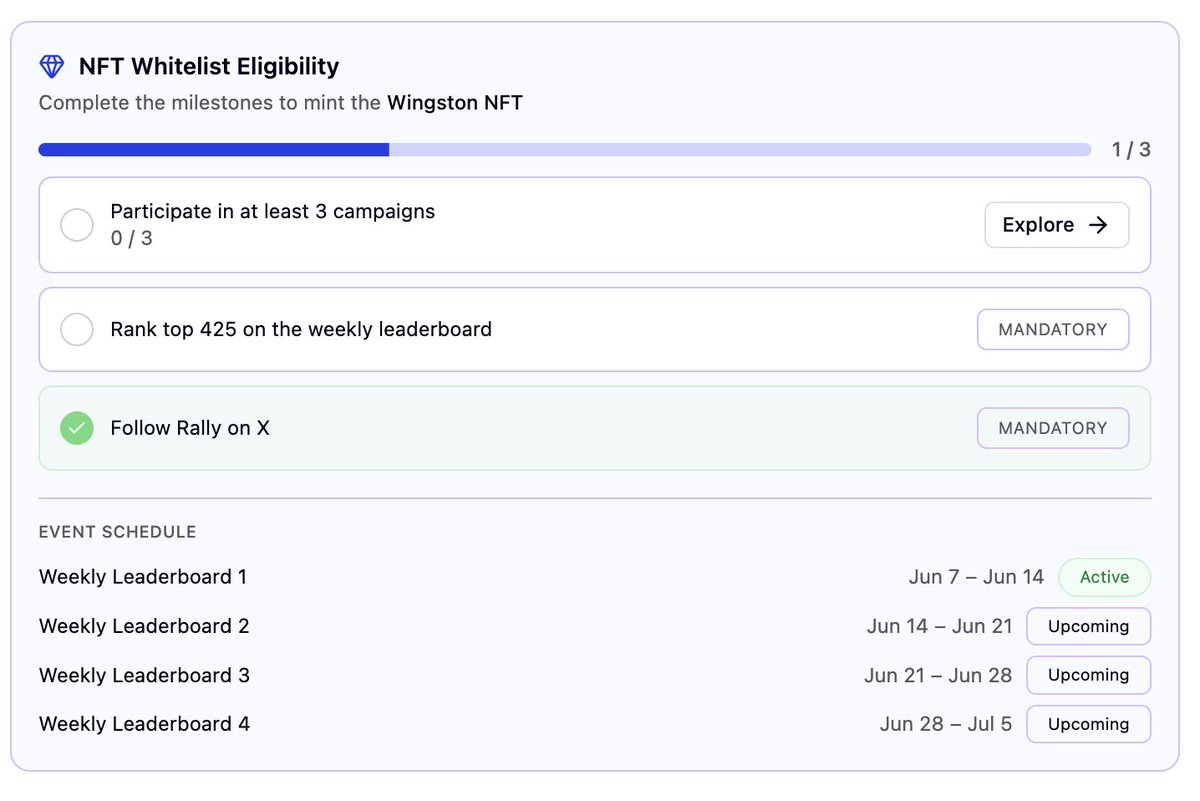This screenshot has height=801, width=1200.
Task: Open the Explore campaigns button
Action: tap(1057, 225)
